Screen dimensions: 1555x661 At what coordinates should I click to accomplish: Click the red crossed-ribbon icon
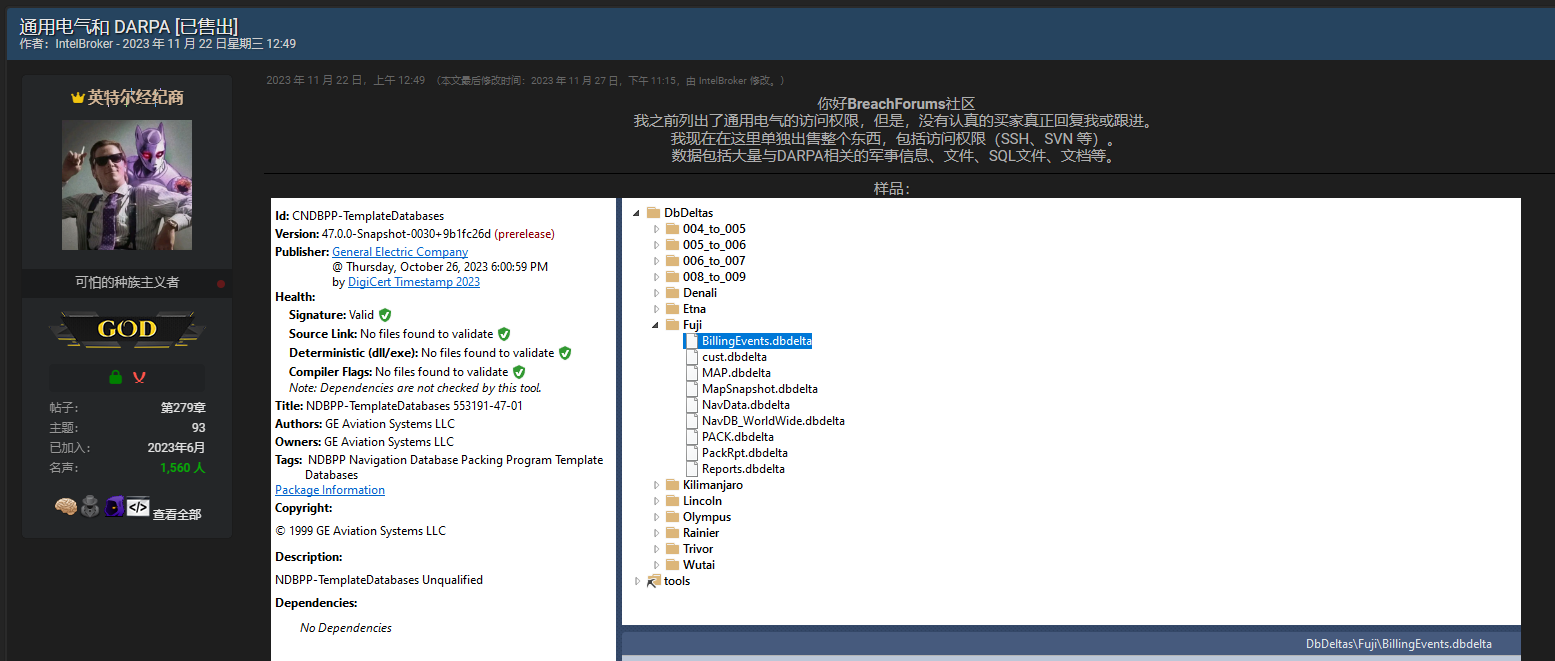click(x=138, y=377)
